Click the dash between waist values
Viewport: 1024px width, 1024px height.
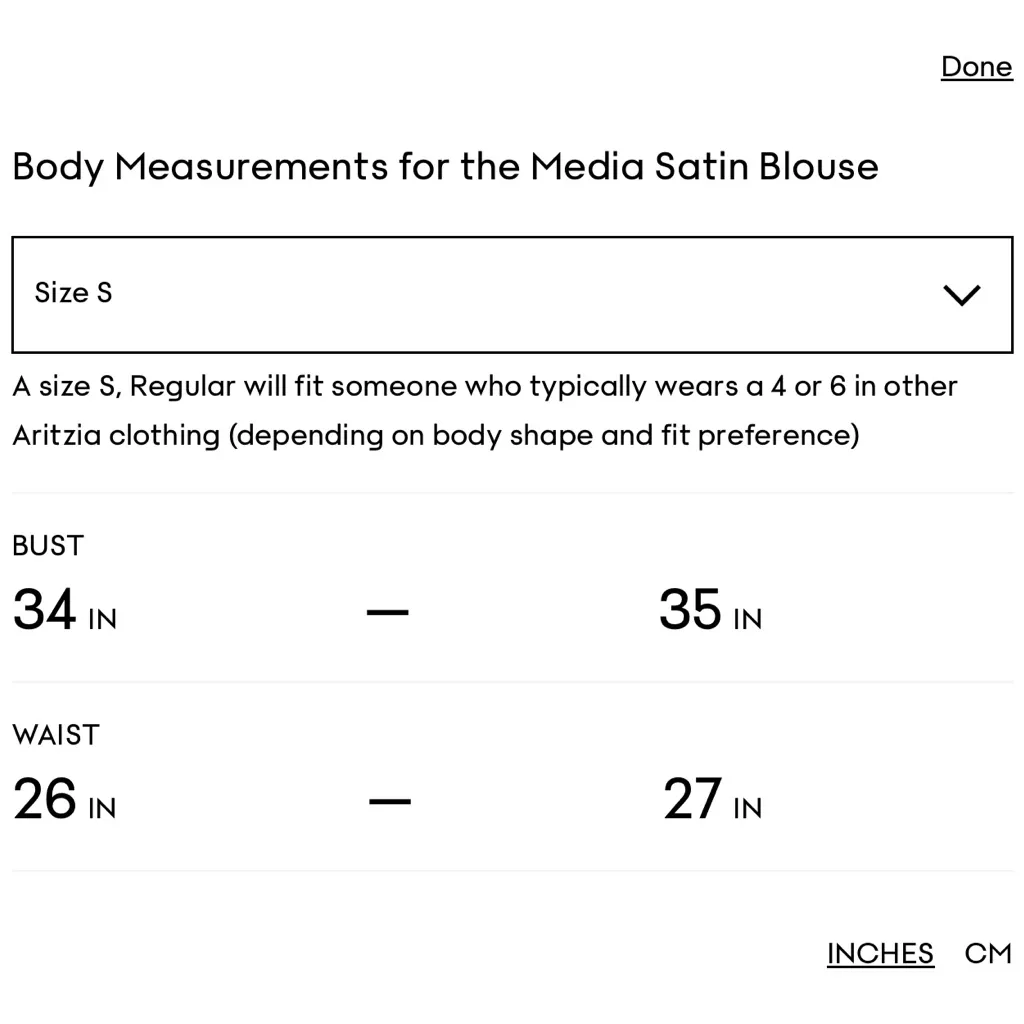point(389,800)
